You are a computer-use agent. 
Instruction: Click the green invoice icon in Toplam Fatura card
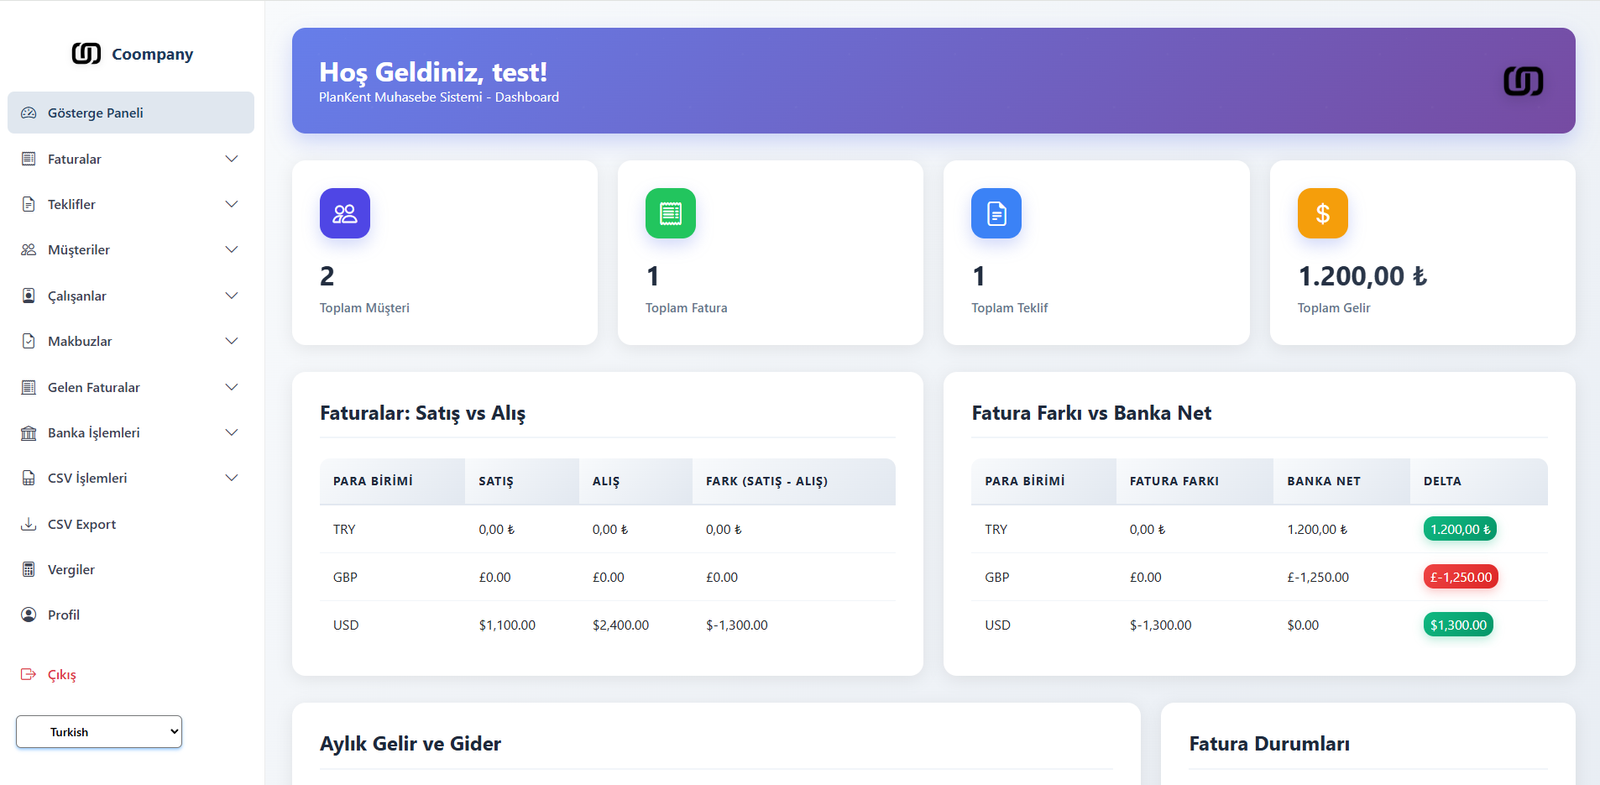[670, 213]
